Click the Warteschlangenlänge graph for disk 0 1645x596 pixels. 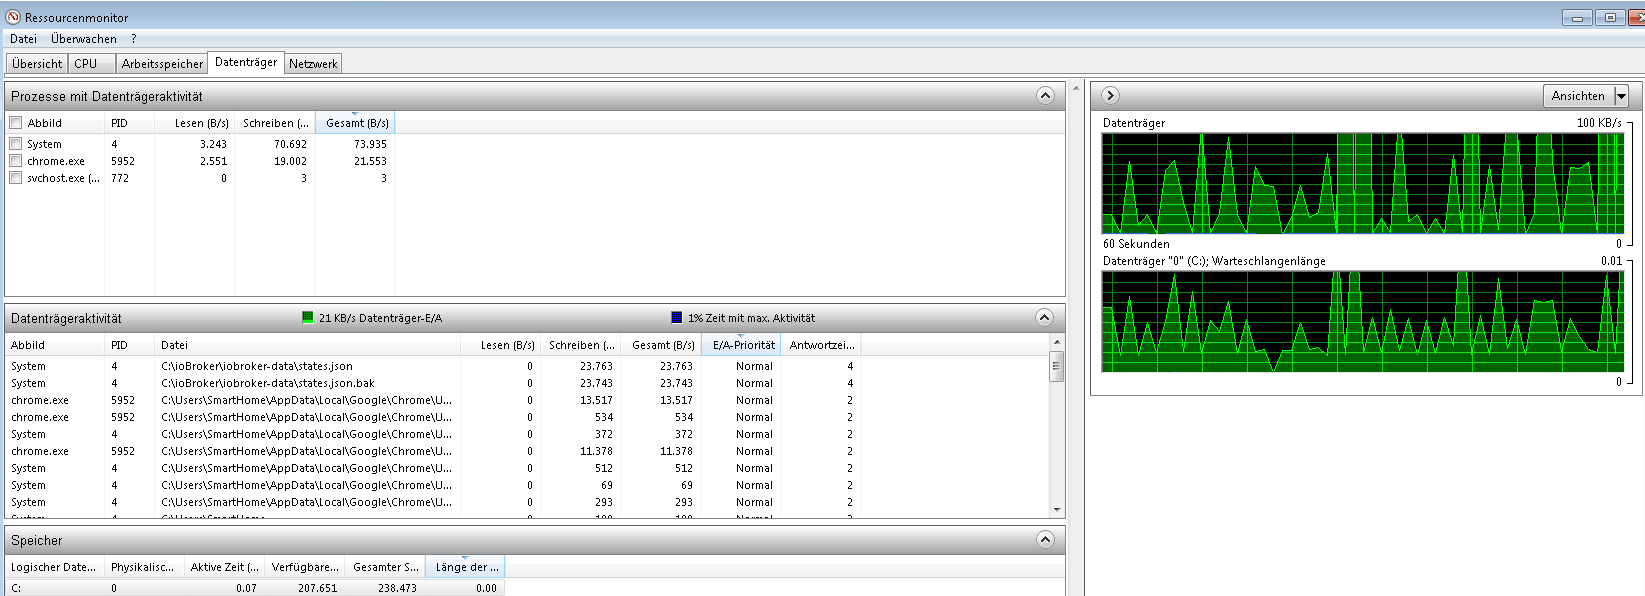click(1363, 321)
